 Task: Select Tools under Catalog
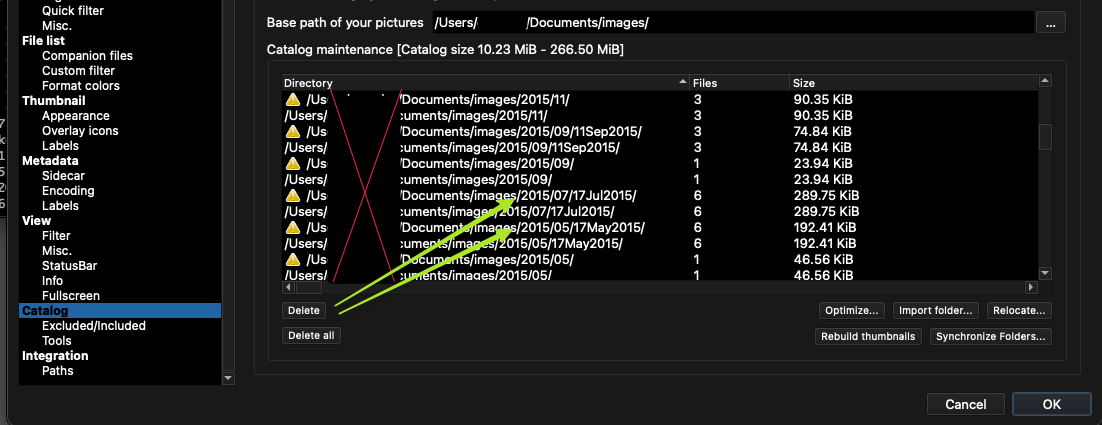point(57,341)
